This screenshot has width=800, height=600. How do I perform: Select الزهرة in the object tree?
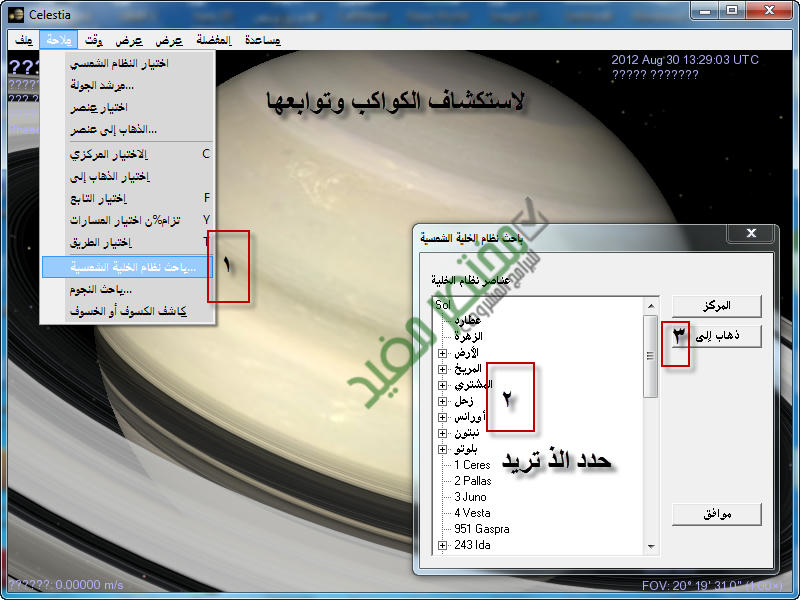pos(468,336)
